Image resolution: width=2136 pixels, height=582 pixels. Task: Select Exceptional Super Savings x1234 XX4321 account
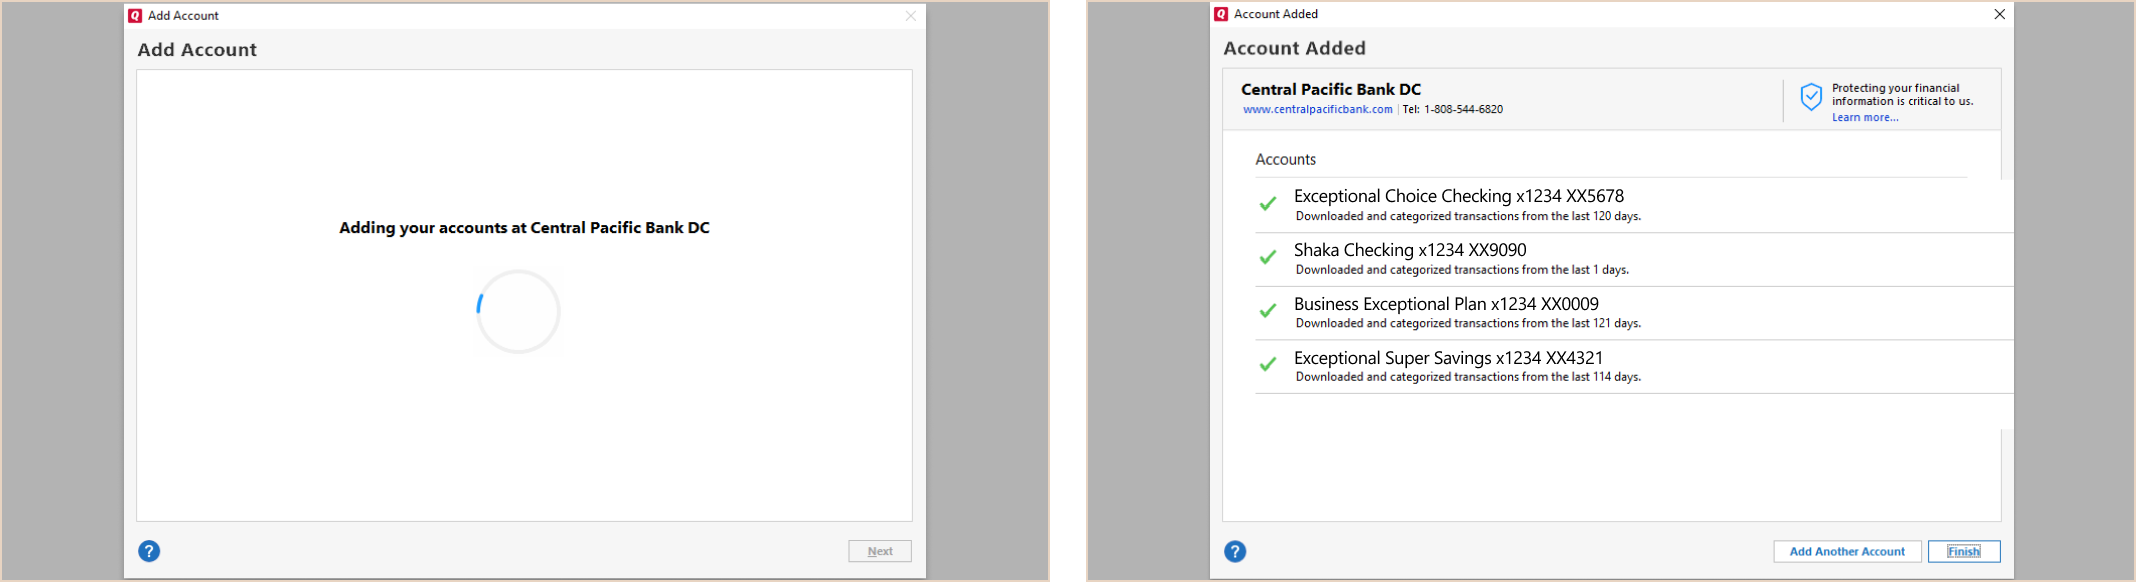coord(1634,367)
